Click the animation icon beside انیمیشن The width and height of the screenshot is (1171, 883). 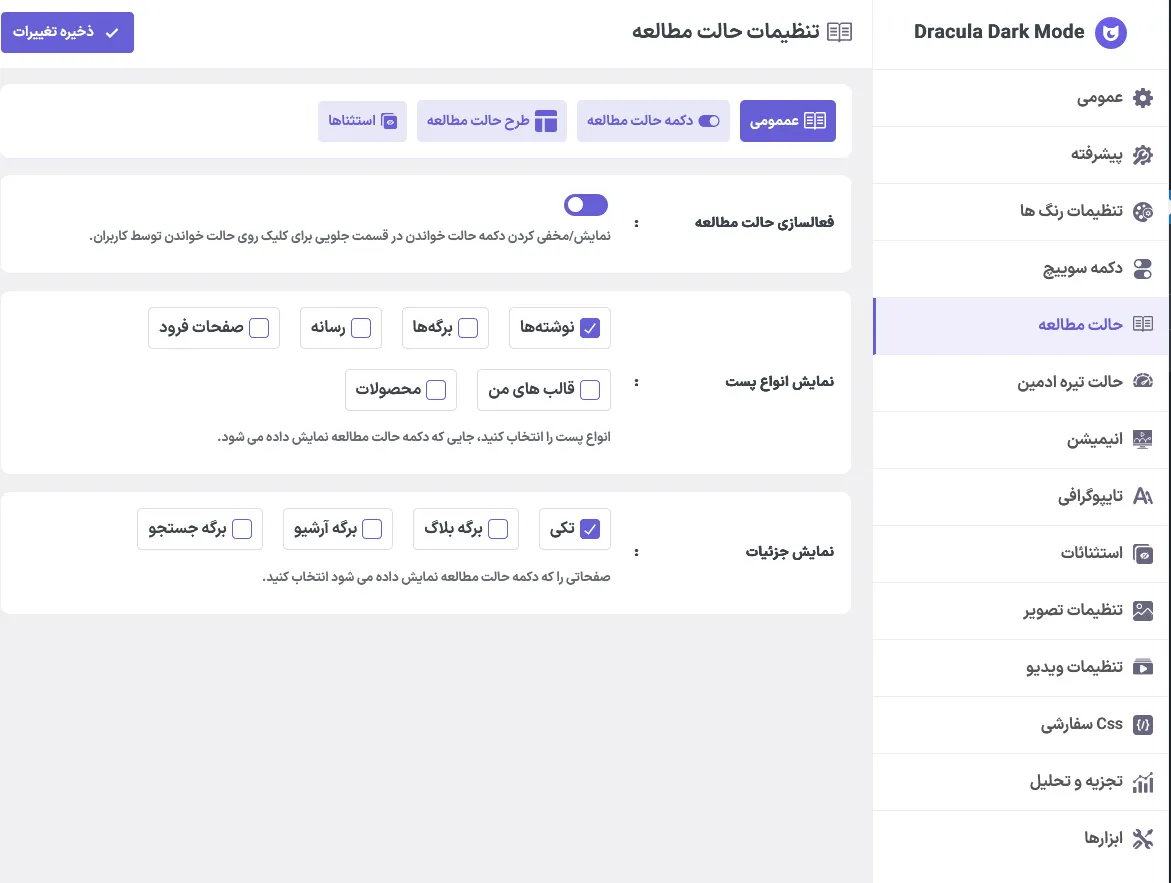click(x=1143, y=439)
